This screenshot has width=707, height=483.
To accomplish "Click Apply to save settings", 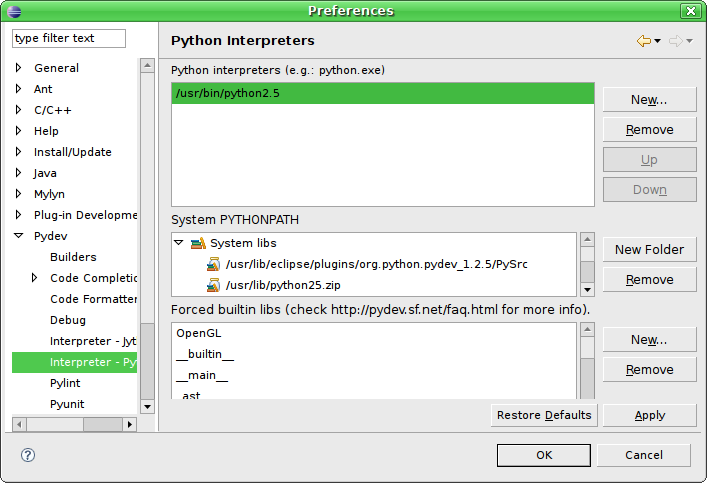I will 650,415.
